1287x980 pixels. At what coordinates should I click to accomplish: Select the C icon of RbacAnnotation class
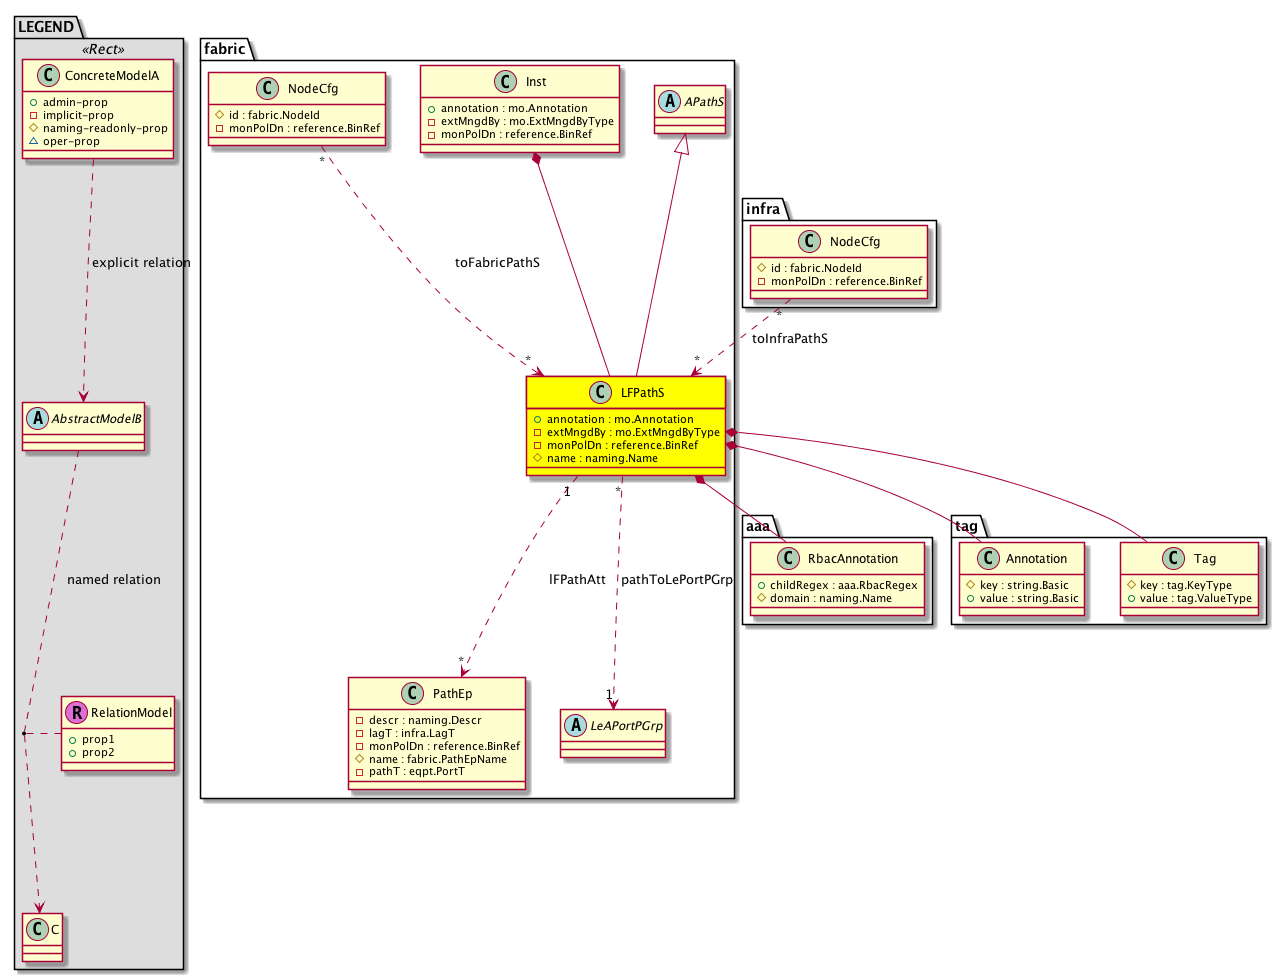click(x=787, y=559)
